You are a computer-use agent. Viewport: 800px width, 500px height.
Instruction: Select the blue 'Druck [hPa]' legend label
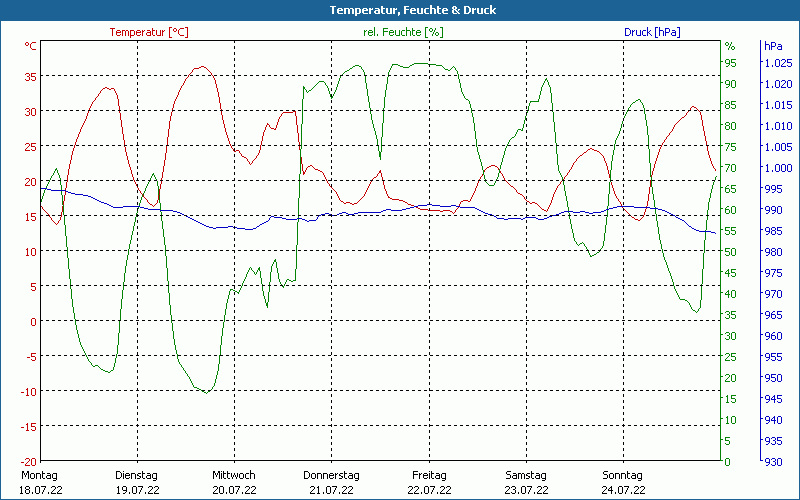point(652,32)
